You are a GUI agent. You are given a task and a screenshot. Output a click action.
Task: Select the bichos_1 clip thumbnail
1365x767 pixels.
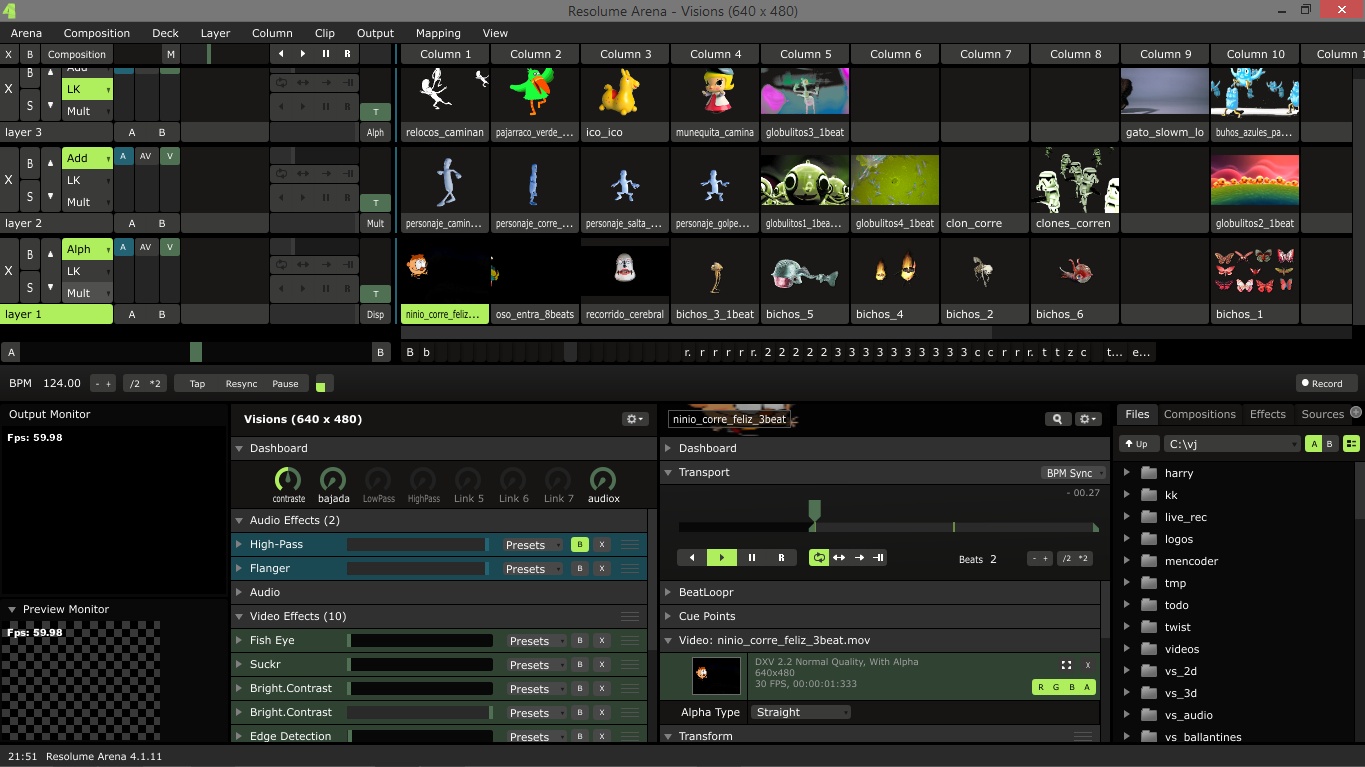pyautogui.click(x=1254, y=271)
